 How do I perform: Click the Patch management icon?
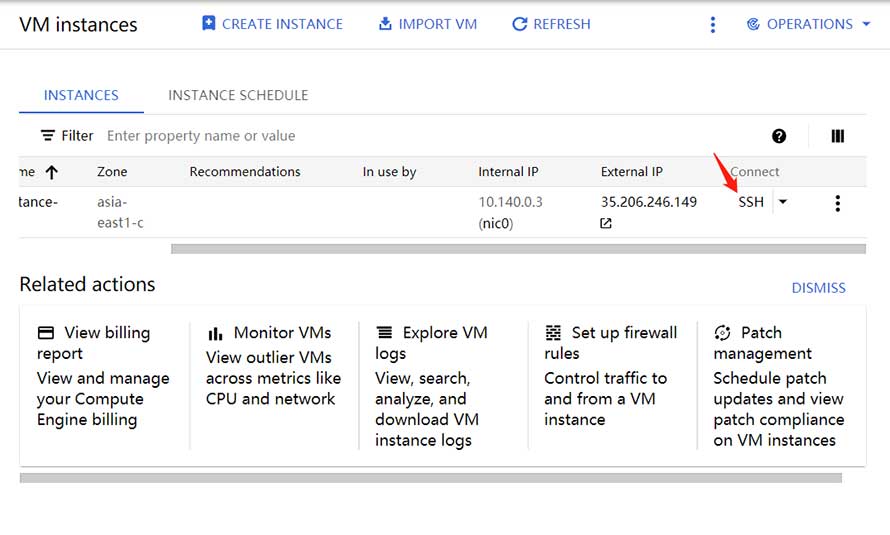click(x=722, y=332)
